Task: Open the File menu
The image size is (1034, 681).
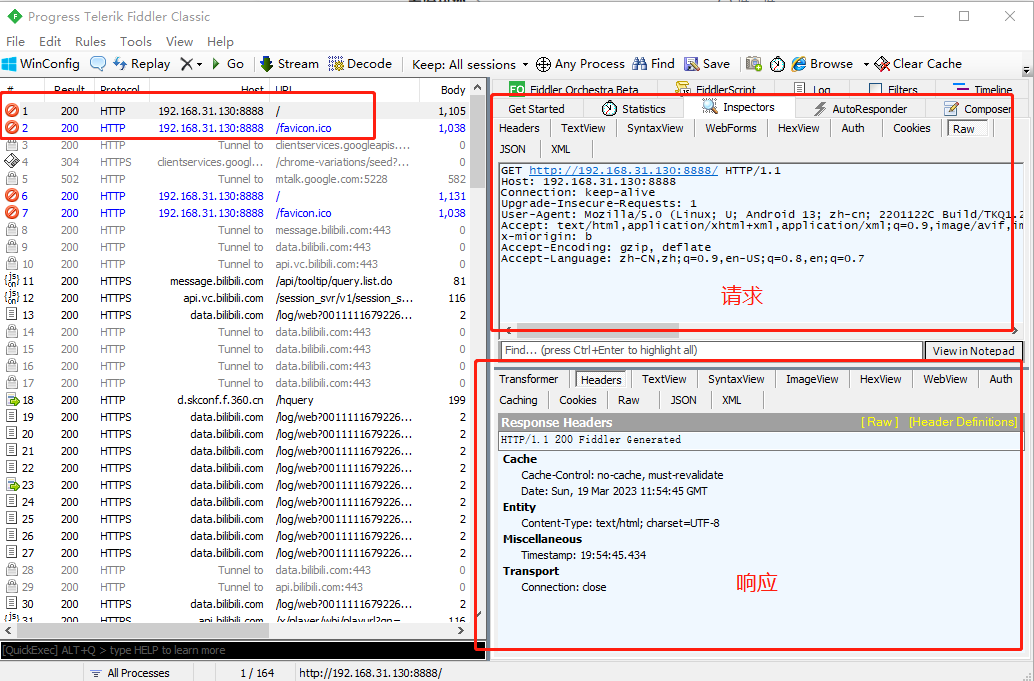Action: point(15,42)
